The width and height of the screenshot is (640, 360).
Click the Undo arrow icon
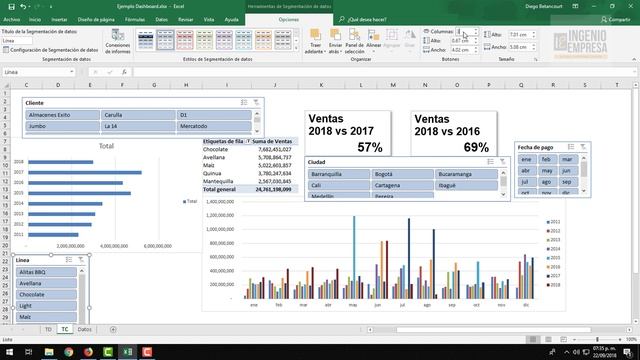coord(23,7)
